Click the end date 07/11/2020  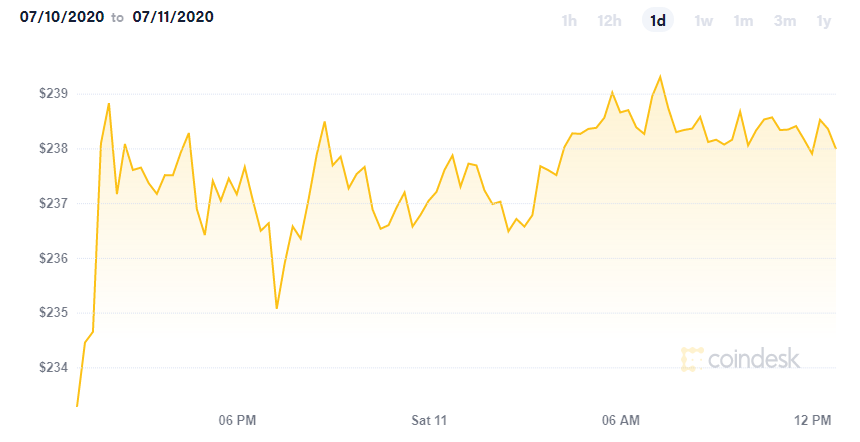pos(173,17)
